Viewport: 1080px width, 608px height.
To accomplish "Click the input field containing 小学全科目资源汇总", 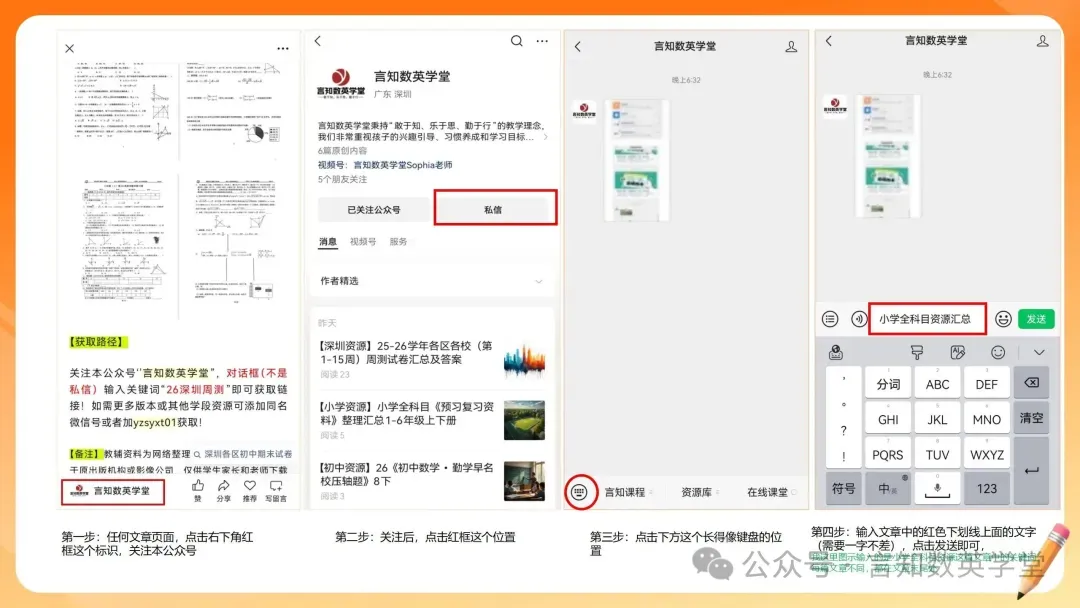I will pyautogui.click(x=927, y=319).
